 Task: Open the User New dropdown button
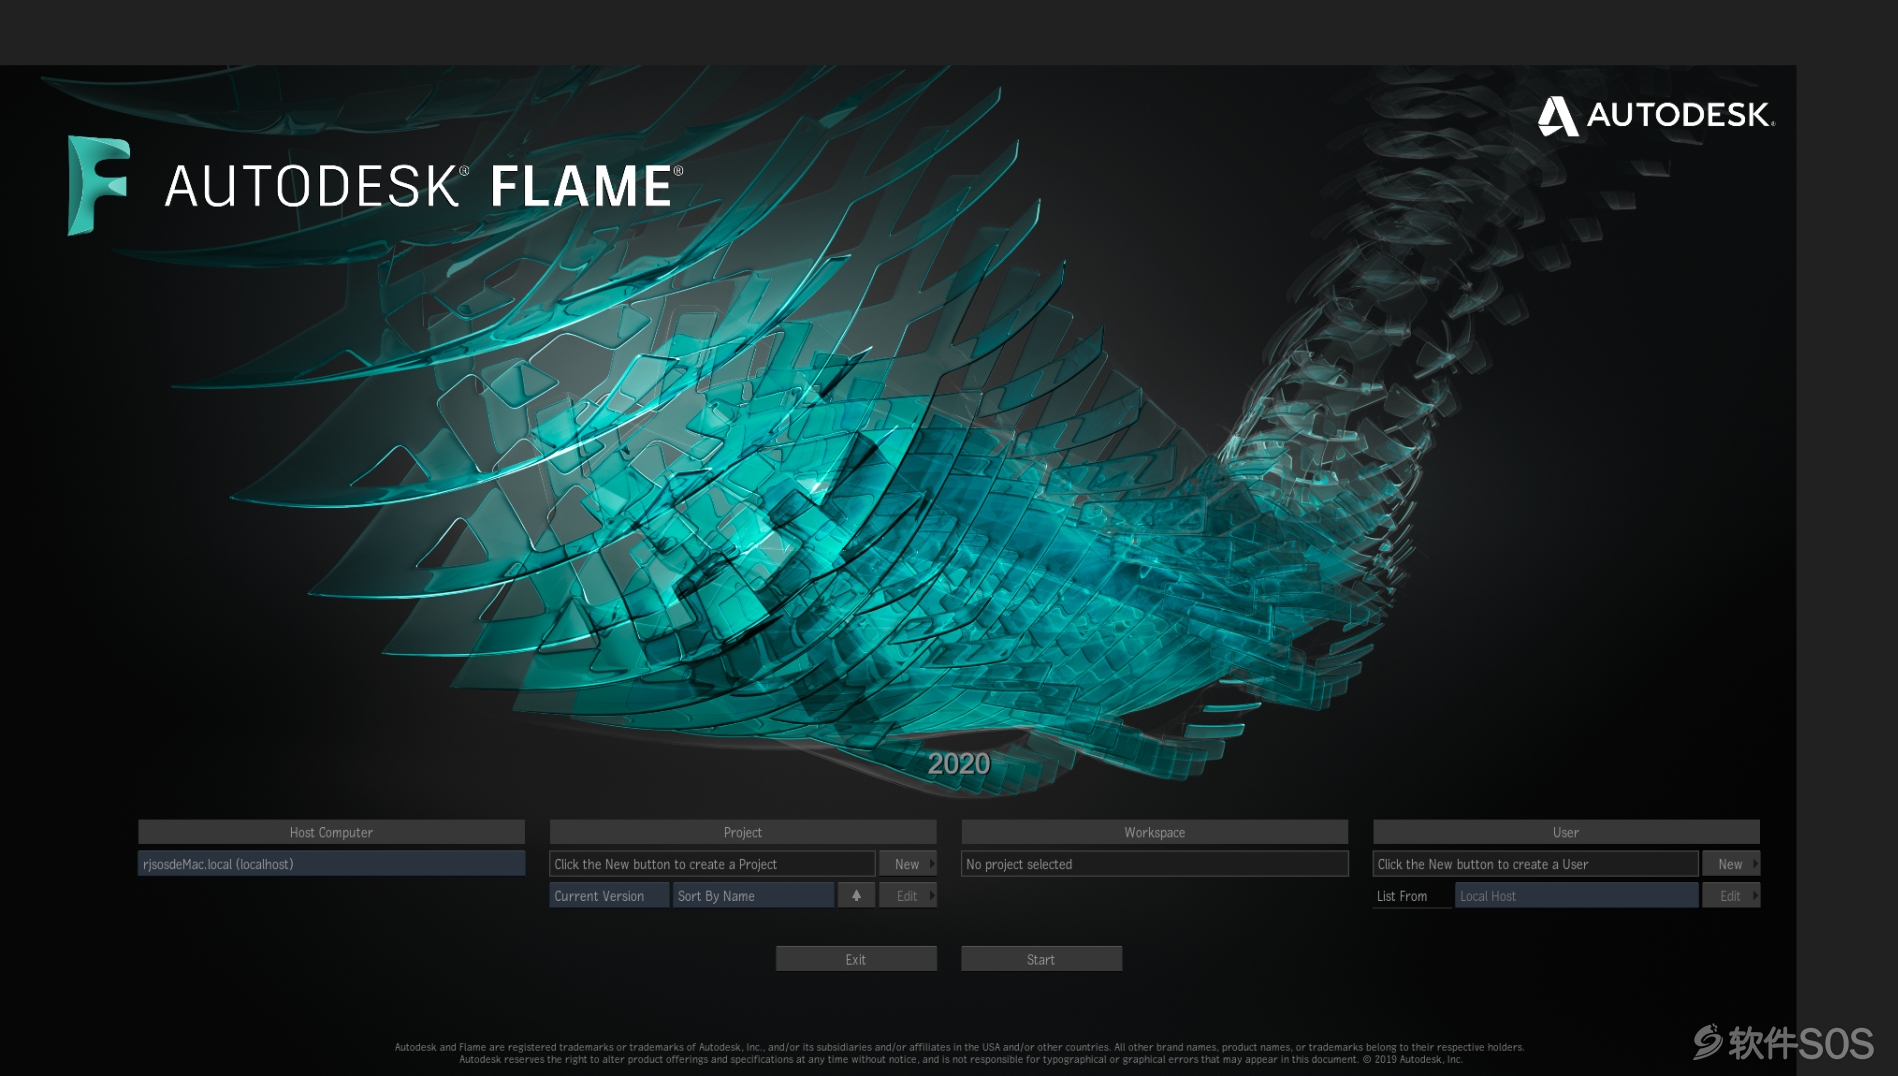1731,864
